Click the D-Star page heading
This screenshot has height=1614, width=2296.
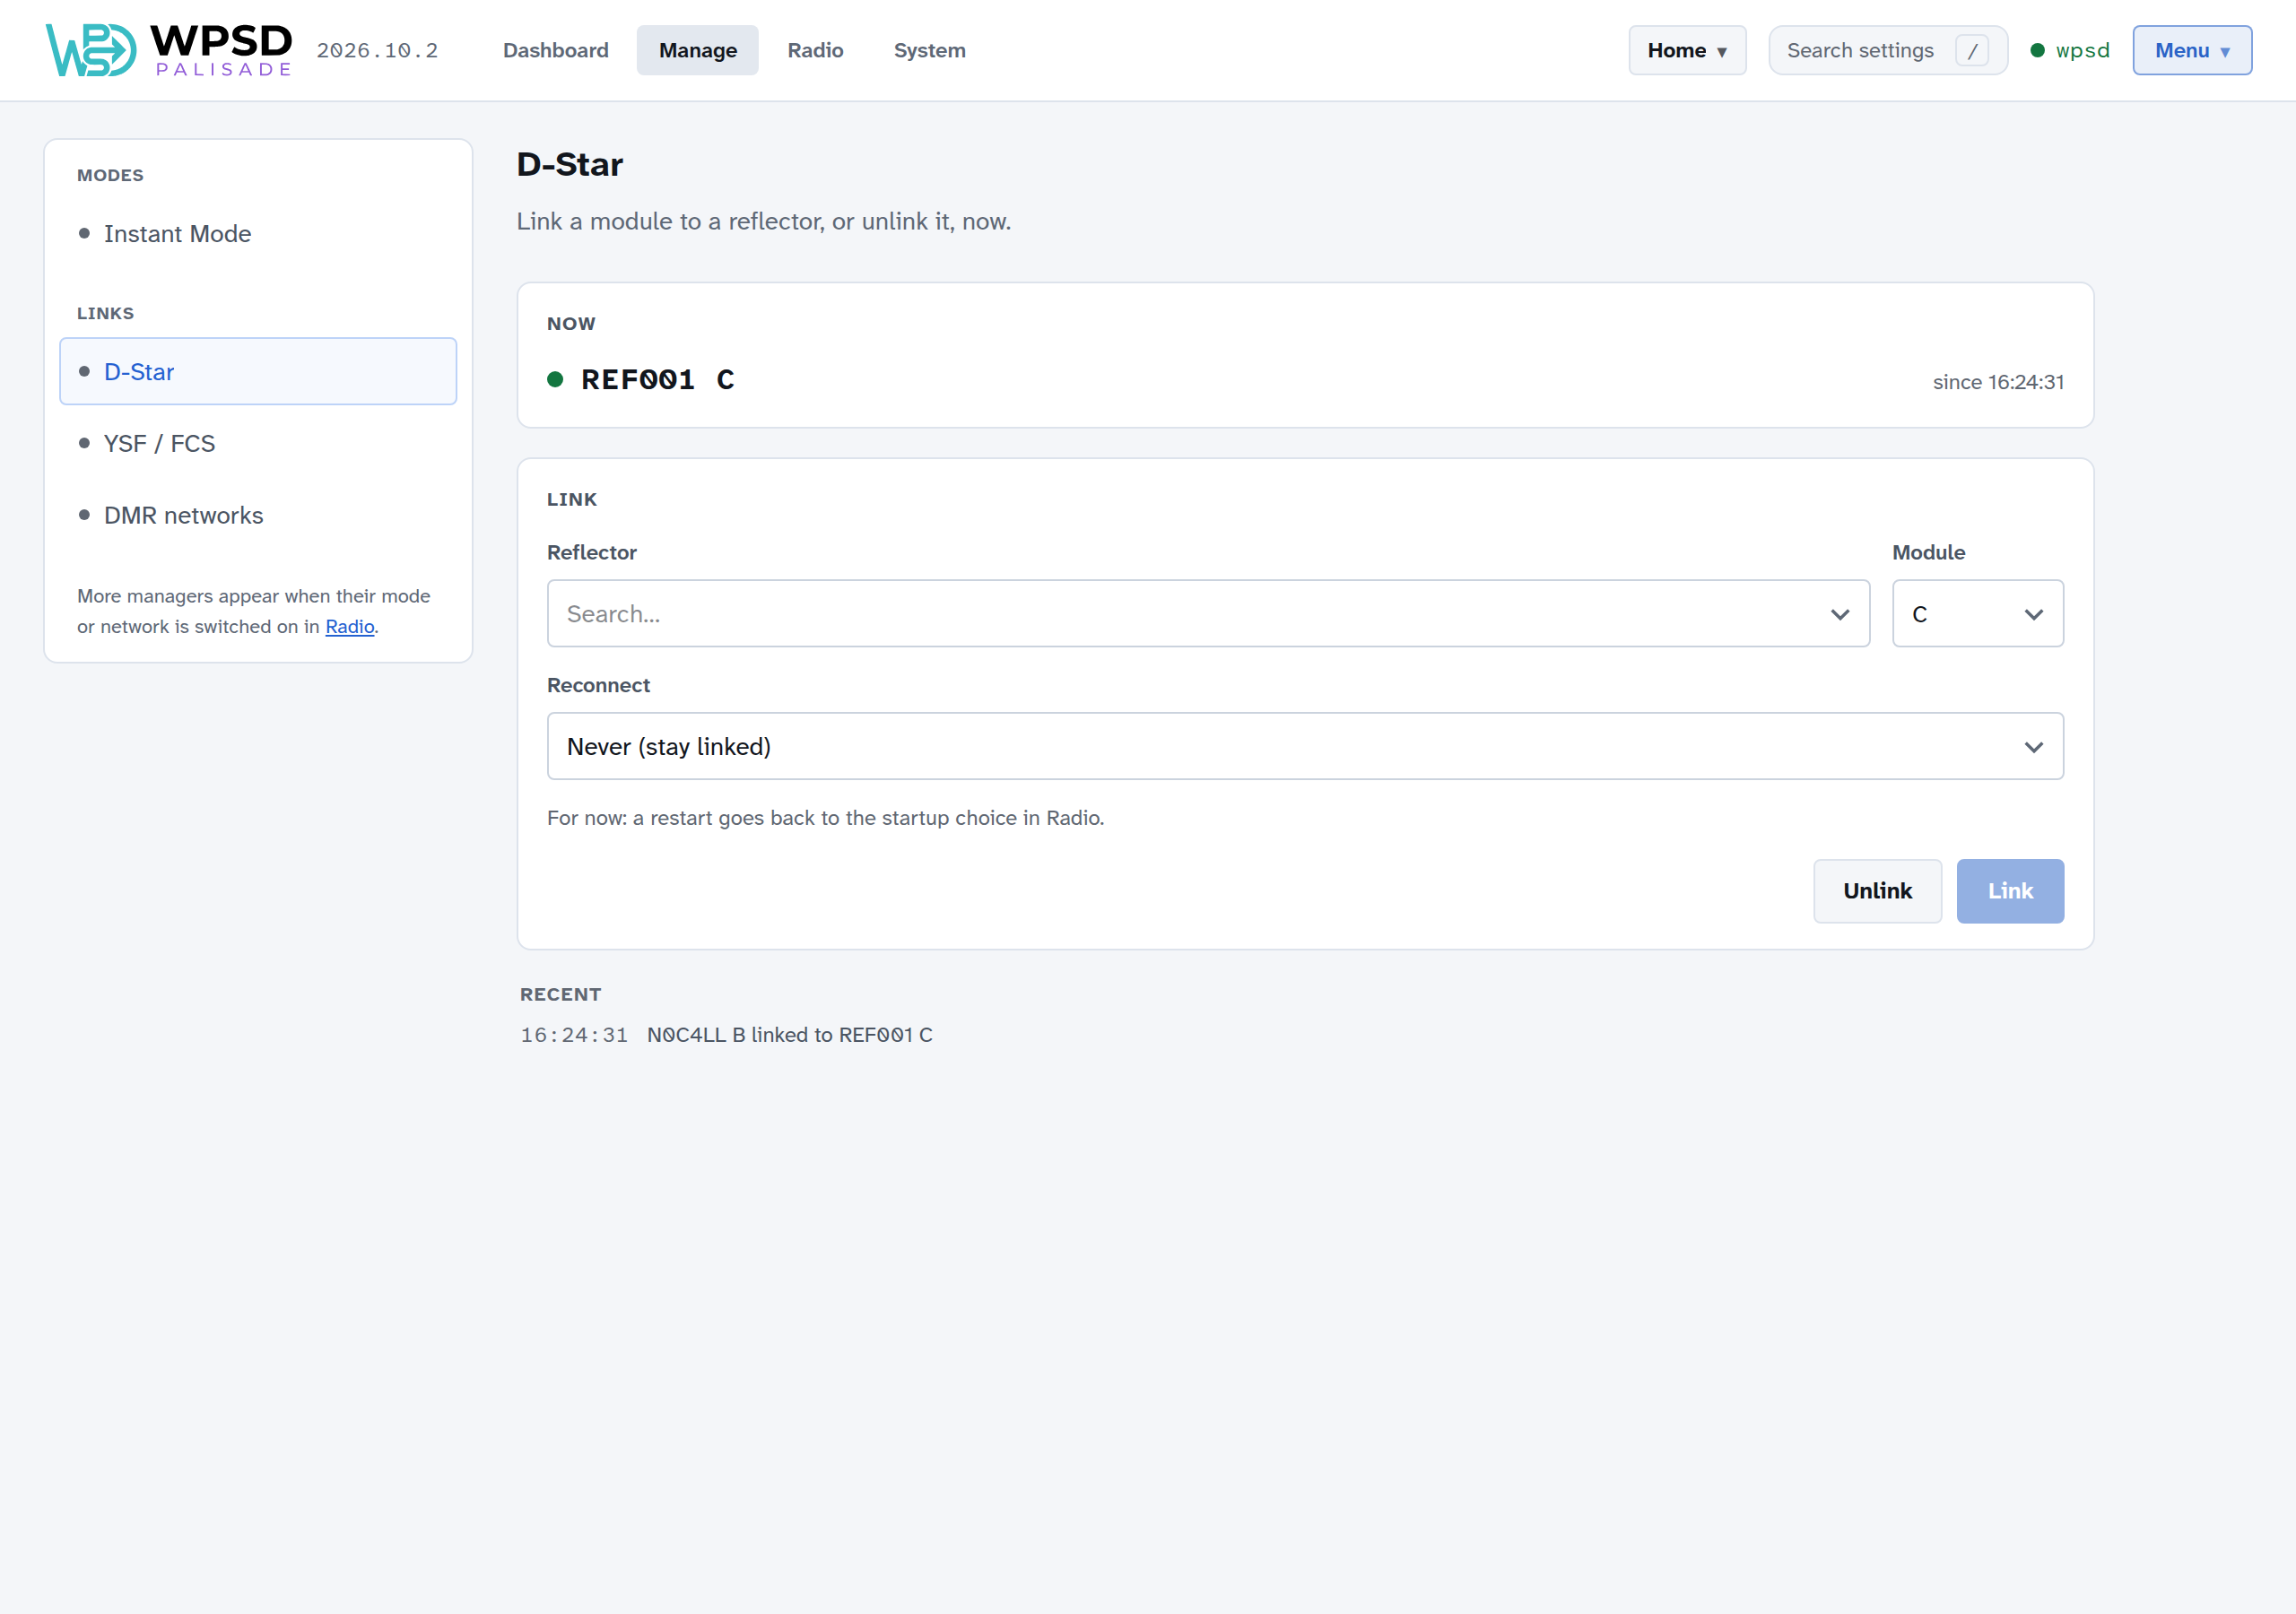[569, 164]
